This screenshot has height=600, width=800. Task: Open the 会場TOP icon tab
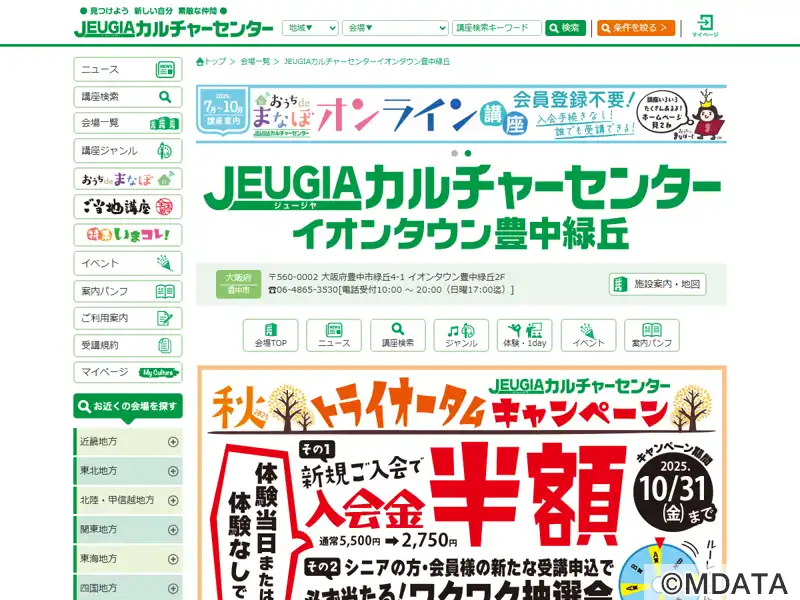click(270, 335)
